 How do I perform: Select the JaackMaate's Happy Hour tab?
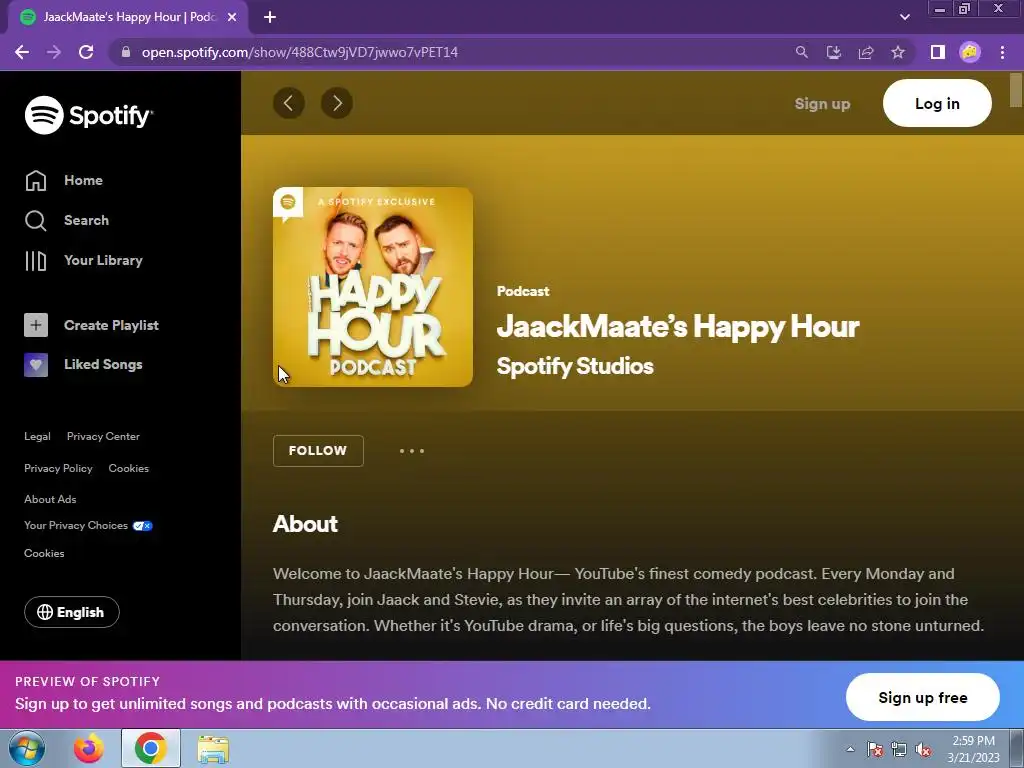pyautogui.click(x=128, y=17)
